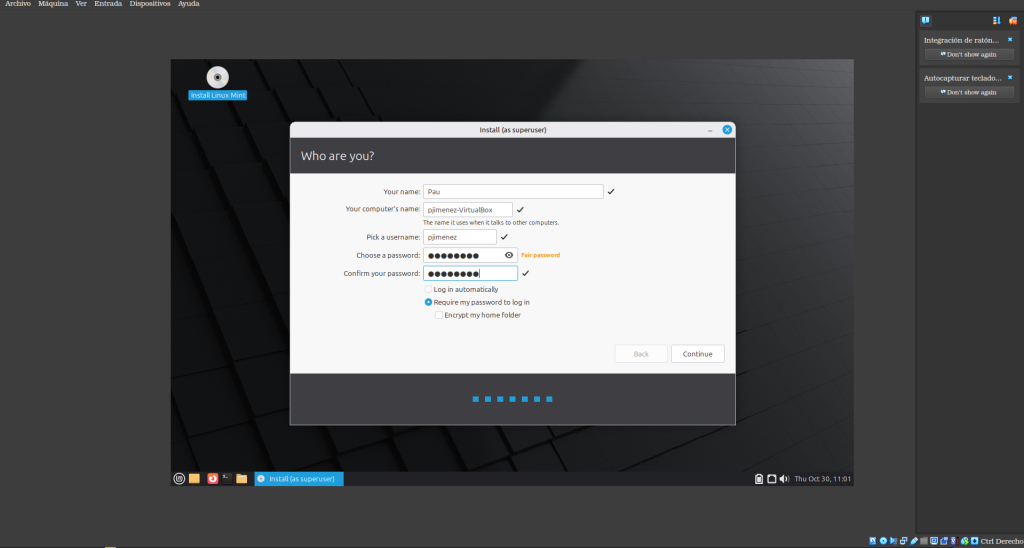Click the Continue button
1024x548 pixels.
click(697, 354)
